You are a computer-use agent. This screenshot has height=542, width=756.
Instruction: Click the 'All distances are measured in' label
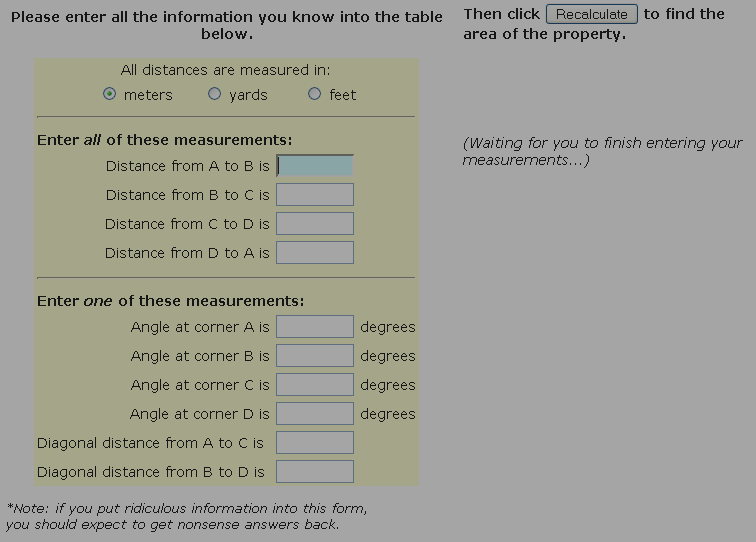(225, 70)
